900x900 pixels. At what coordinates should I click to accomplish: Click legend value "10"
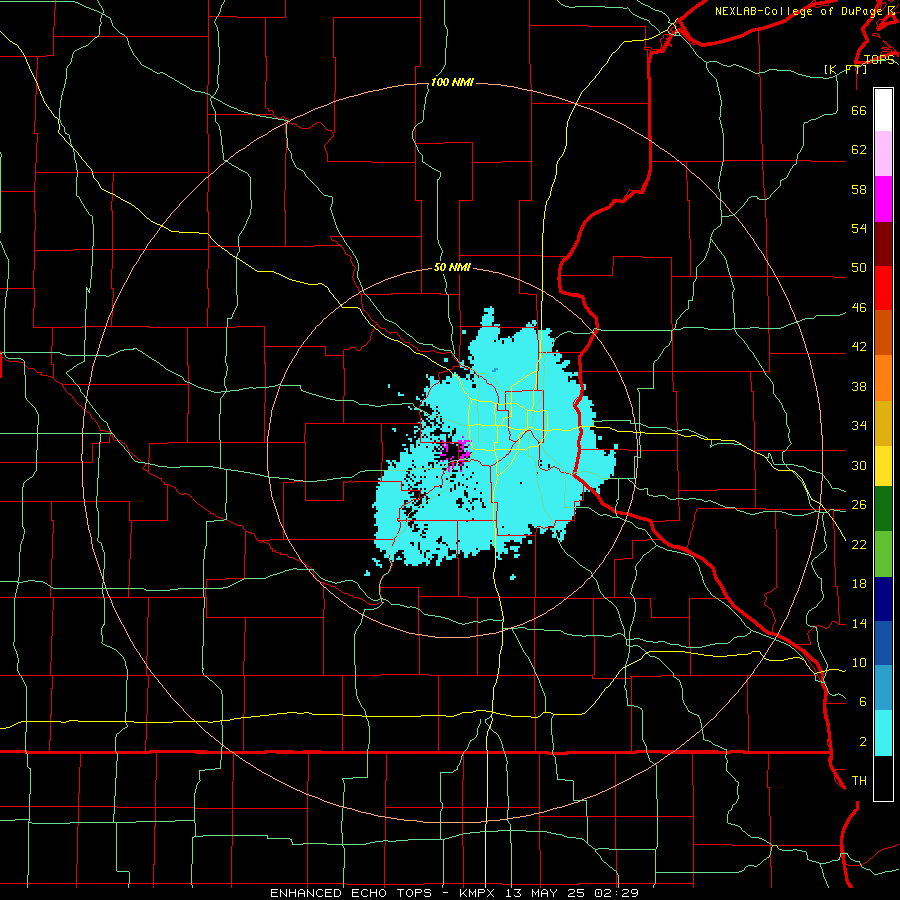(859, 662)
